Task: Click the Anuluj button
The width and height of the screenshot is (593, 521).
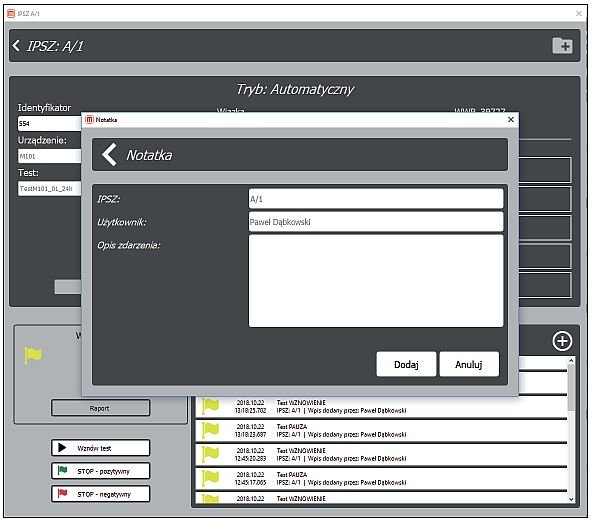Action: coord(469,364)
